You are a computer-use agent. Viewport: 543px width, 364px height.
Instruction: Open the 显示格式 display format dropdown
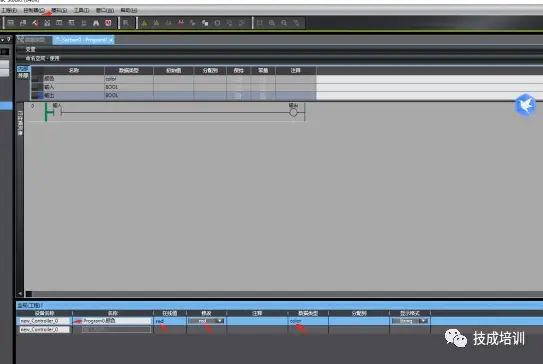tap(423, 321)
